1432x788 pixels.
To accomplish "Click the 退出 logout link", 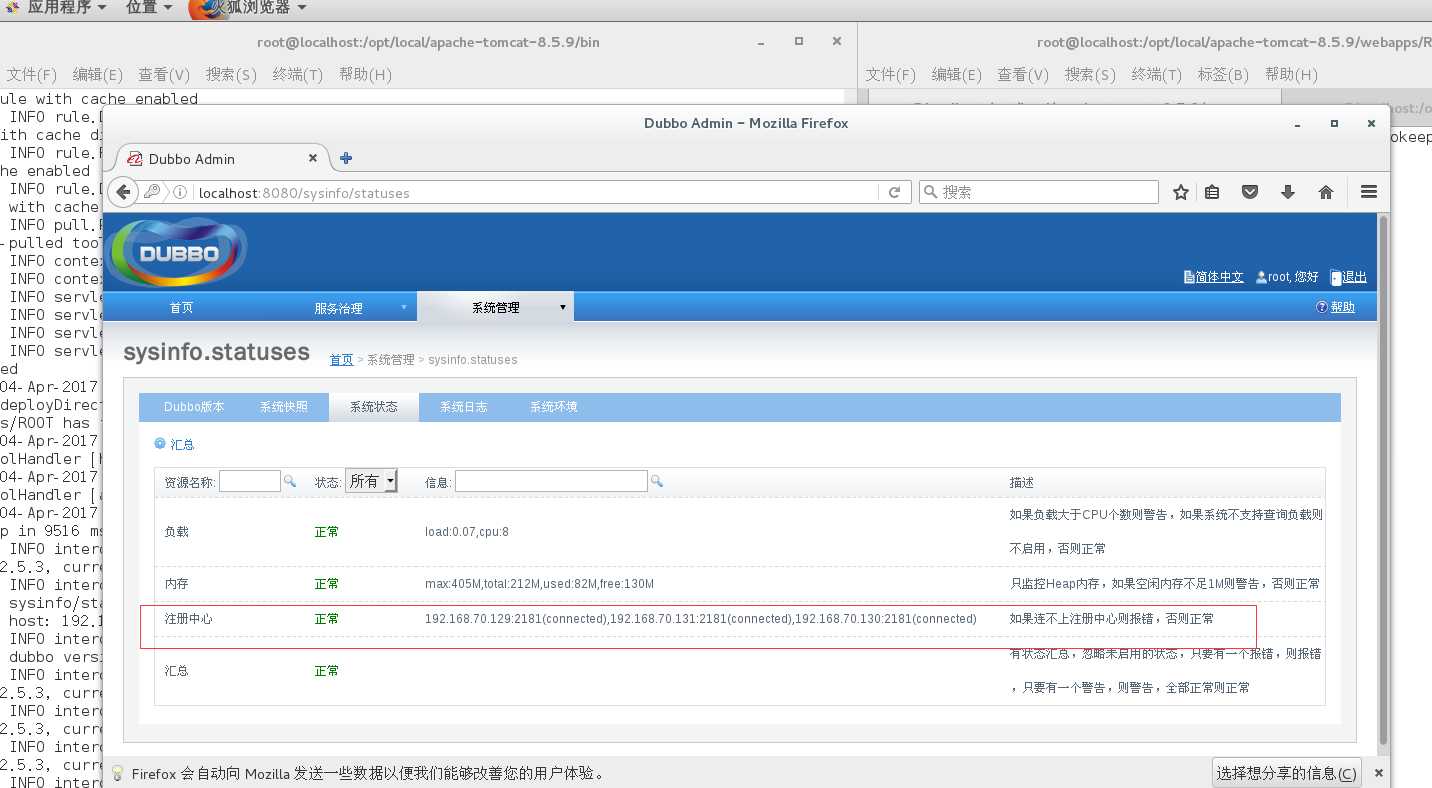I will coord(1354,277).
